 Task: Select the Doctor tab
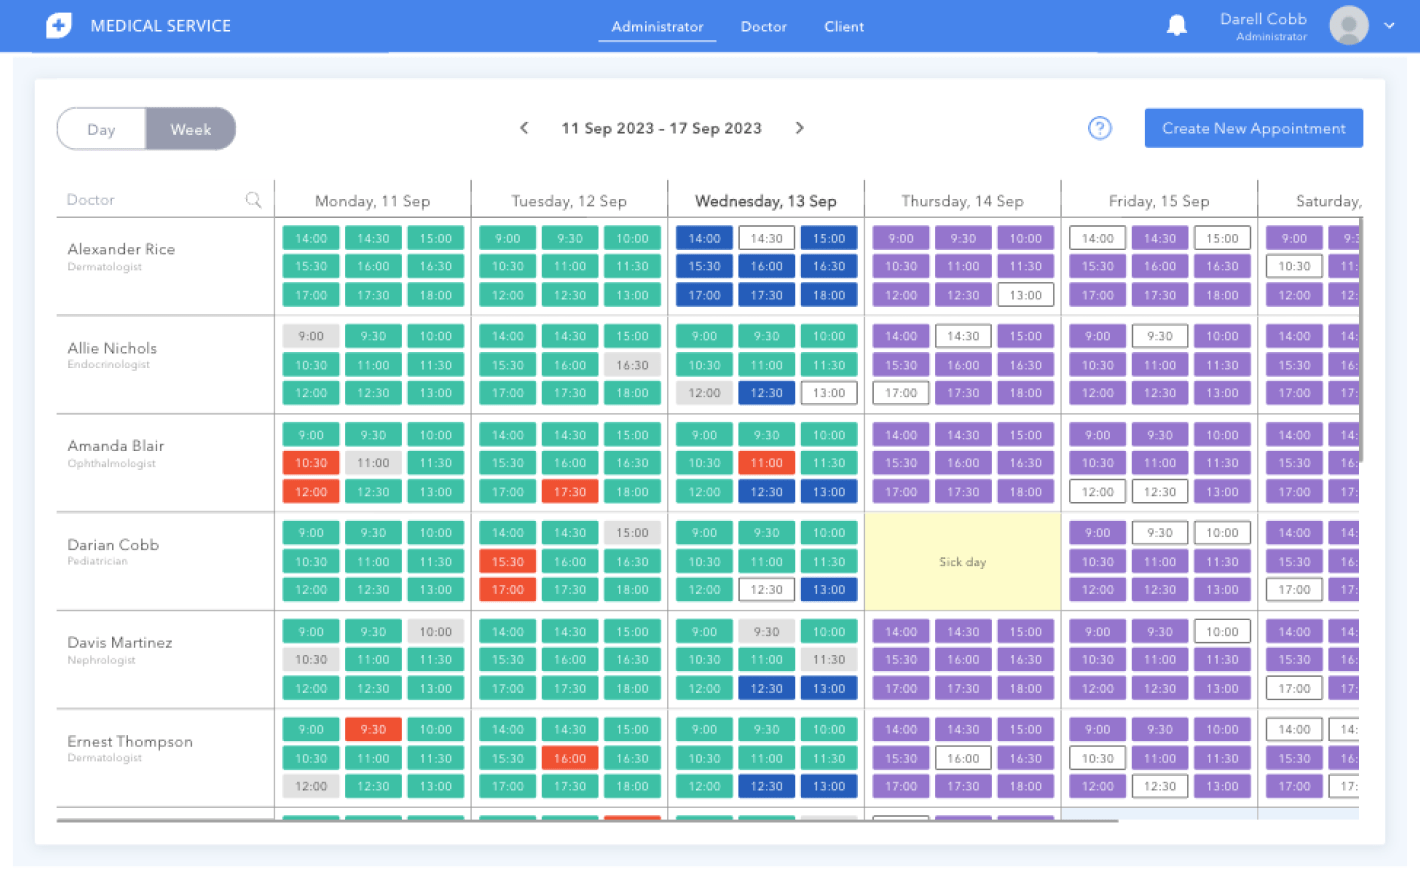click(x=763, y=27)
